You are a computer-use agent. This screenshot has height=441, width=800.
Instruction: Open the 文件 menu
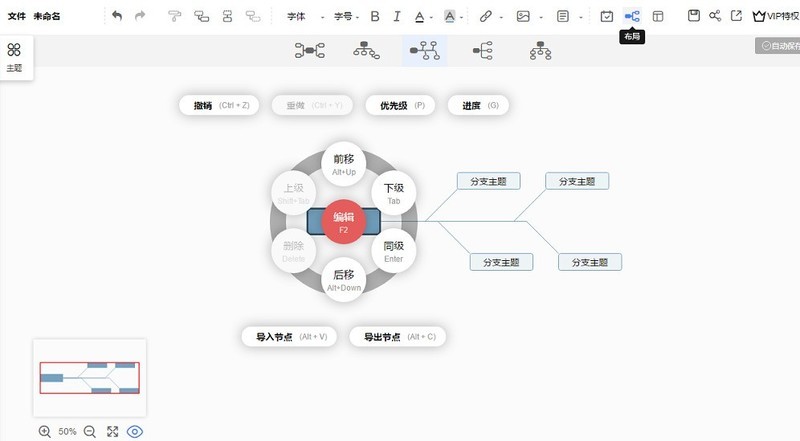[x=16, y=16]
